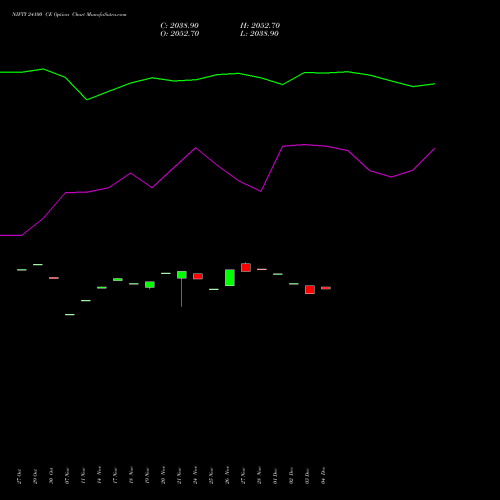Select the 25 Nov date label
The width and height of the screenshot is (500, 500).
(211, 476)
